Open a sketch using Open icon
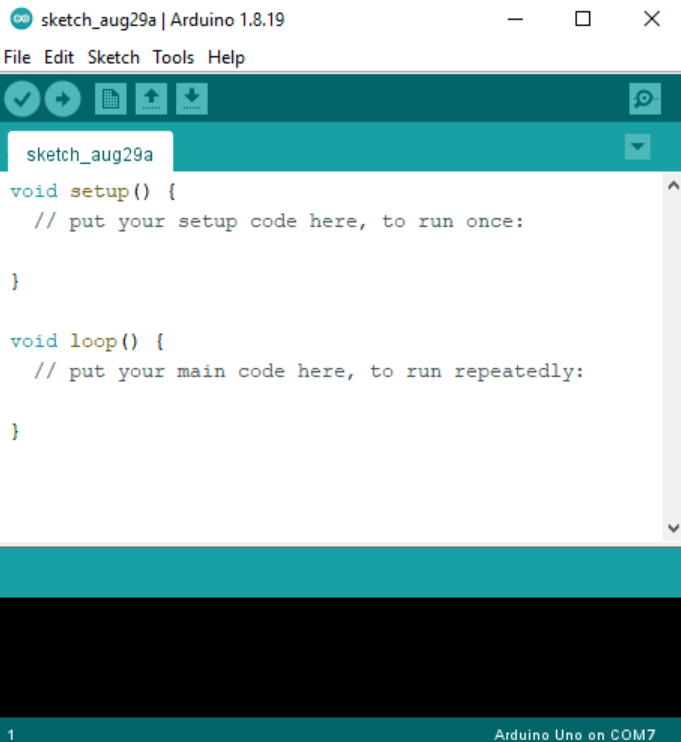The image size is (681, 742). 151,99
